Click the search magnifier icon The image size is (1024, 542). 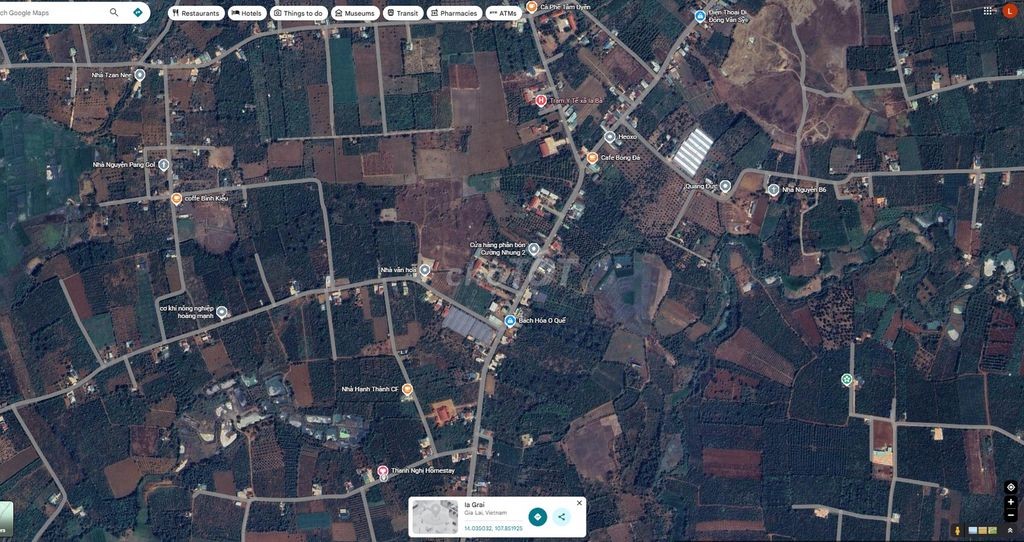pyautogui.click(x=114, y=12)
